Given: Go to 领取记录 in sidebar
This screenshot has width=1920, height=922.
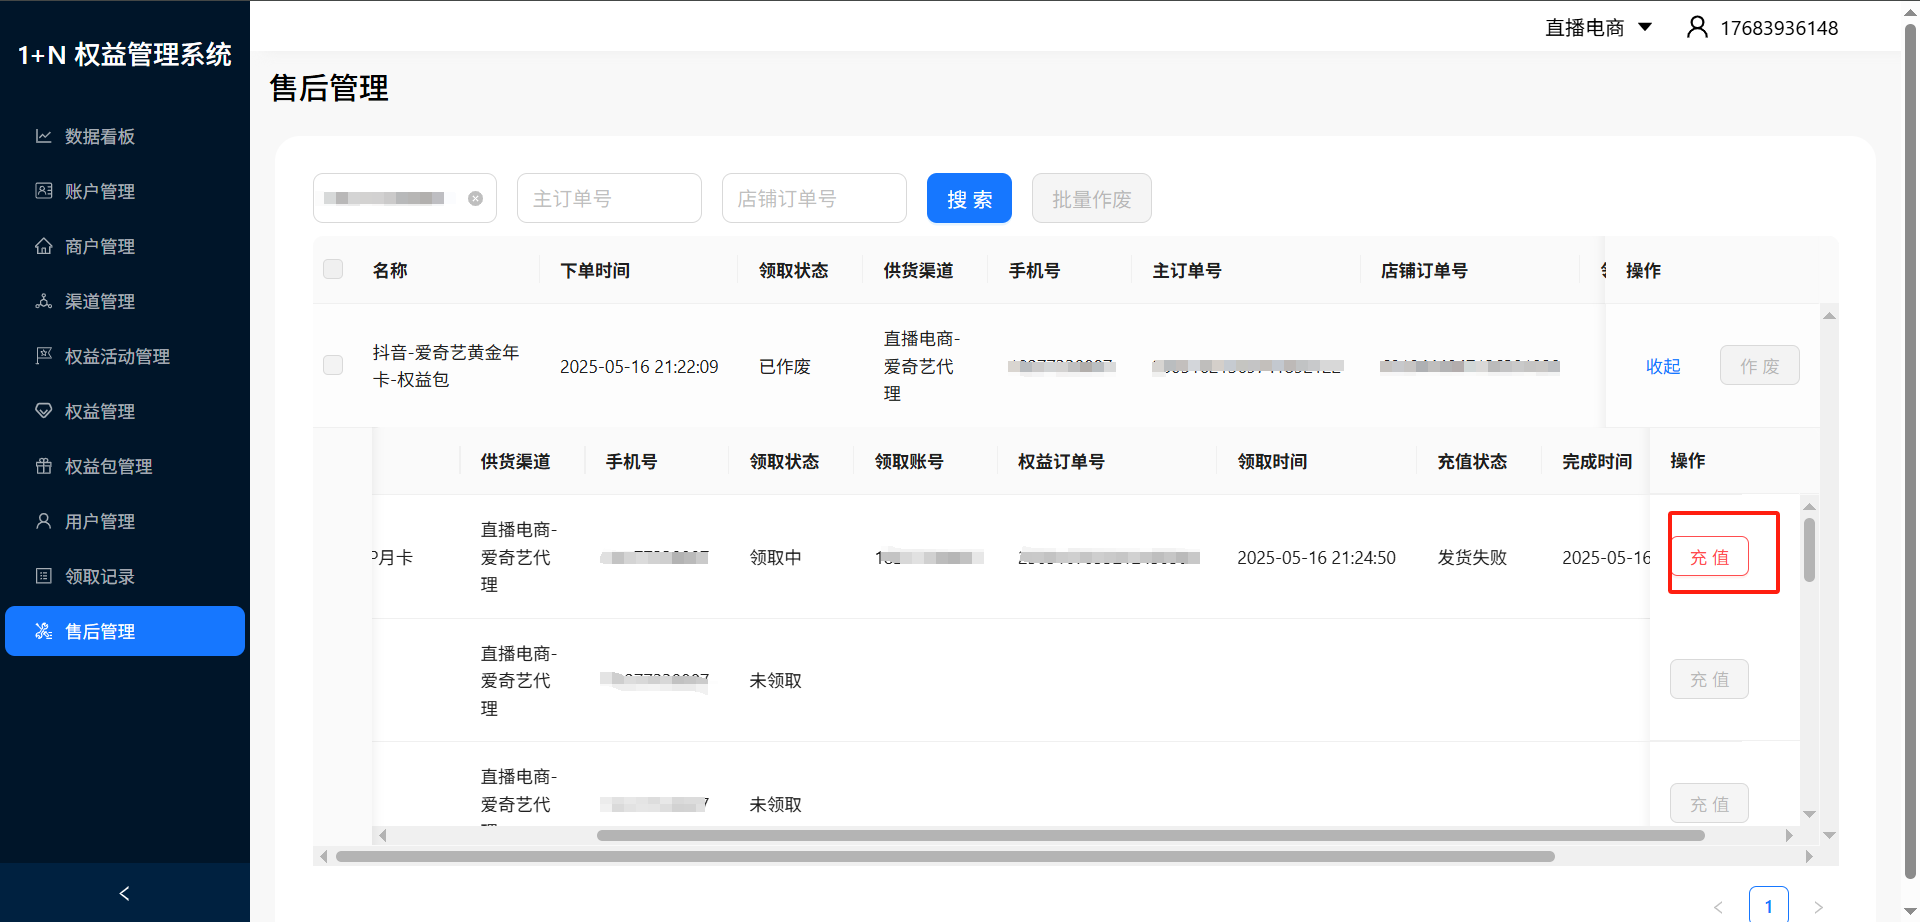Looking at the screenshot, I should (100, 576).
